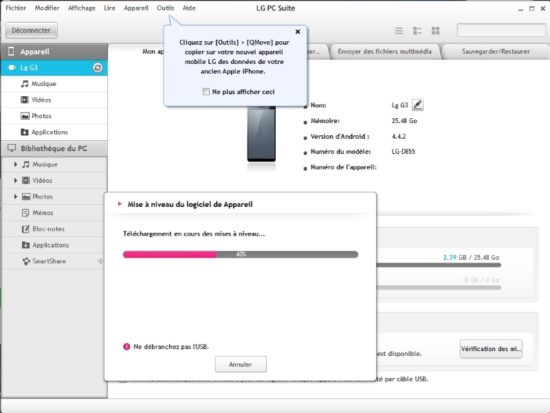550x413 pixels.
Task: Expand Musique under Bibliothèque du PC
Action: point(15,164)
